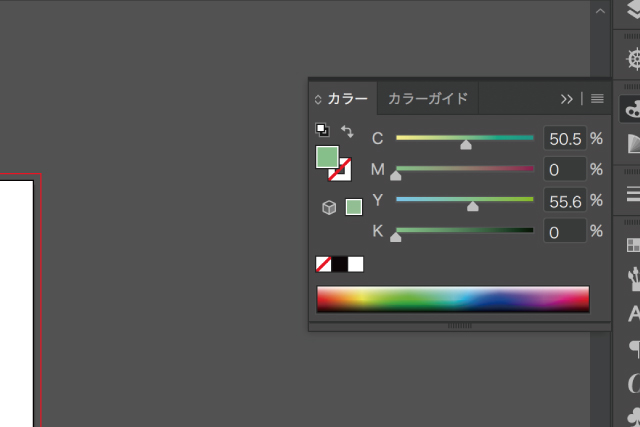The width and height of the screenshot is (640, 427).
Task: Open the Color panel icon in dock
Action: pos(631,110)
